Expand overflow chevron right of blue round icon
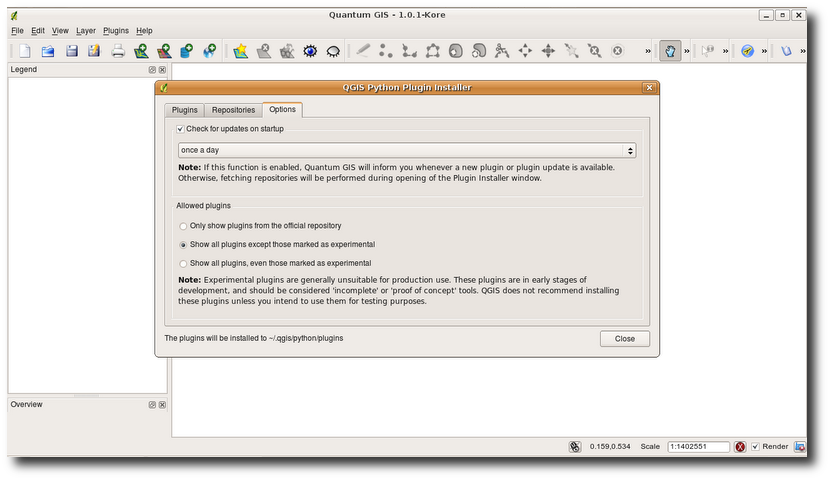 (x=764, y=51)
